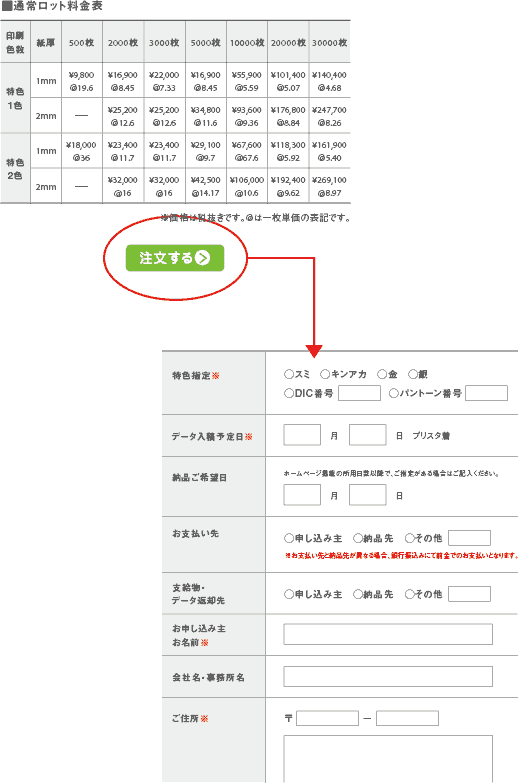Viewport: 518px width, 783px height.
Task: Choose the 銀 (silver) color radio button
Action: (x=413, y=374)
